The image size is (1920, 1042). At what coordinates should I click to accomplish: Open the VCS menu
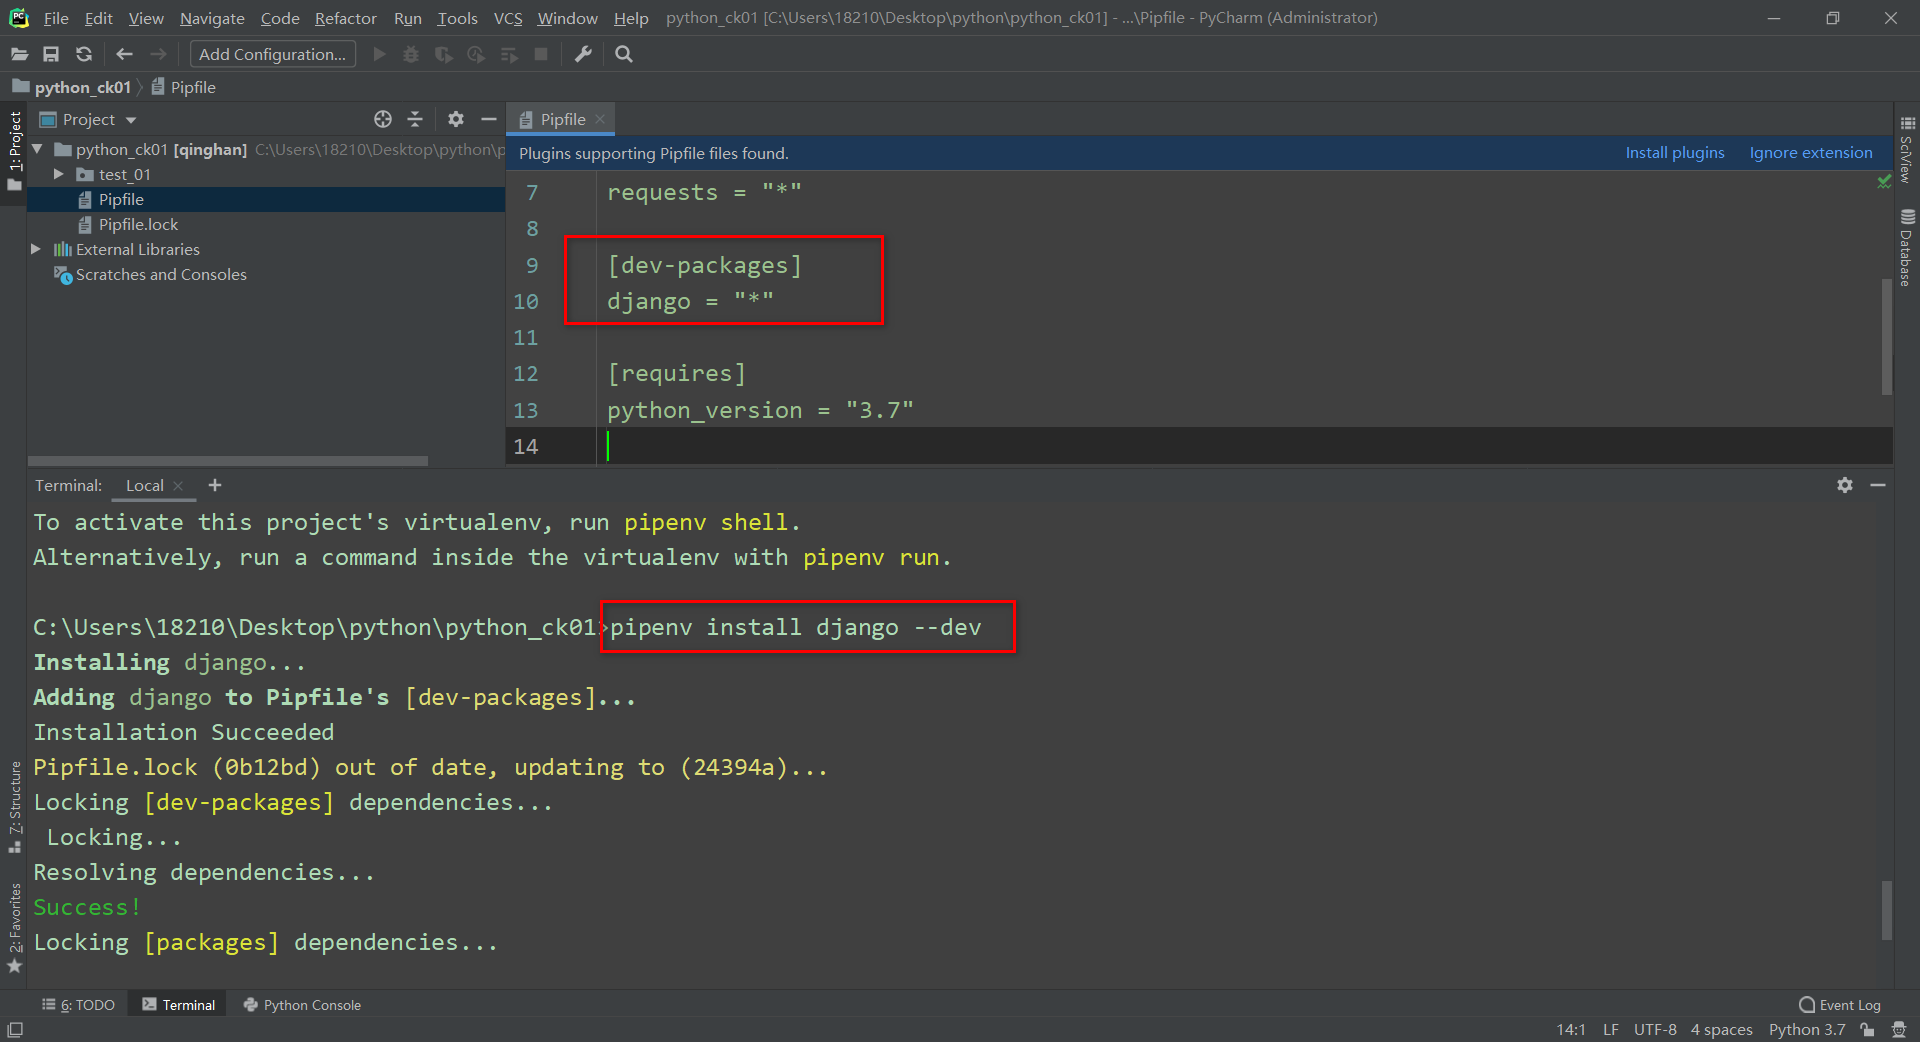point(508,18)
